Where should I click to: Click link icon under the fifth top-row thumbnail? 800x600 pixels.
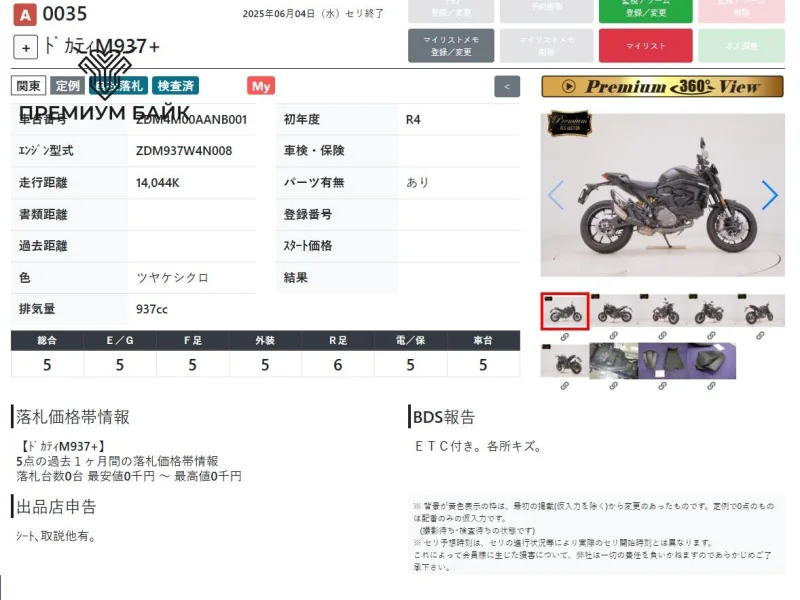pos(761,336)
